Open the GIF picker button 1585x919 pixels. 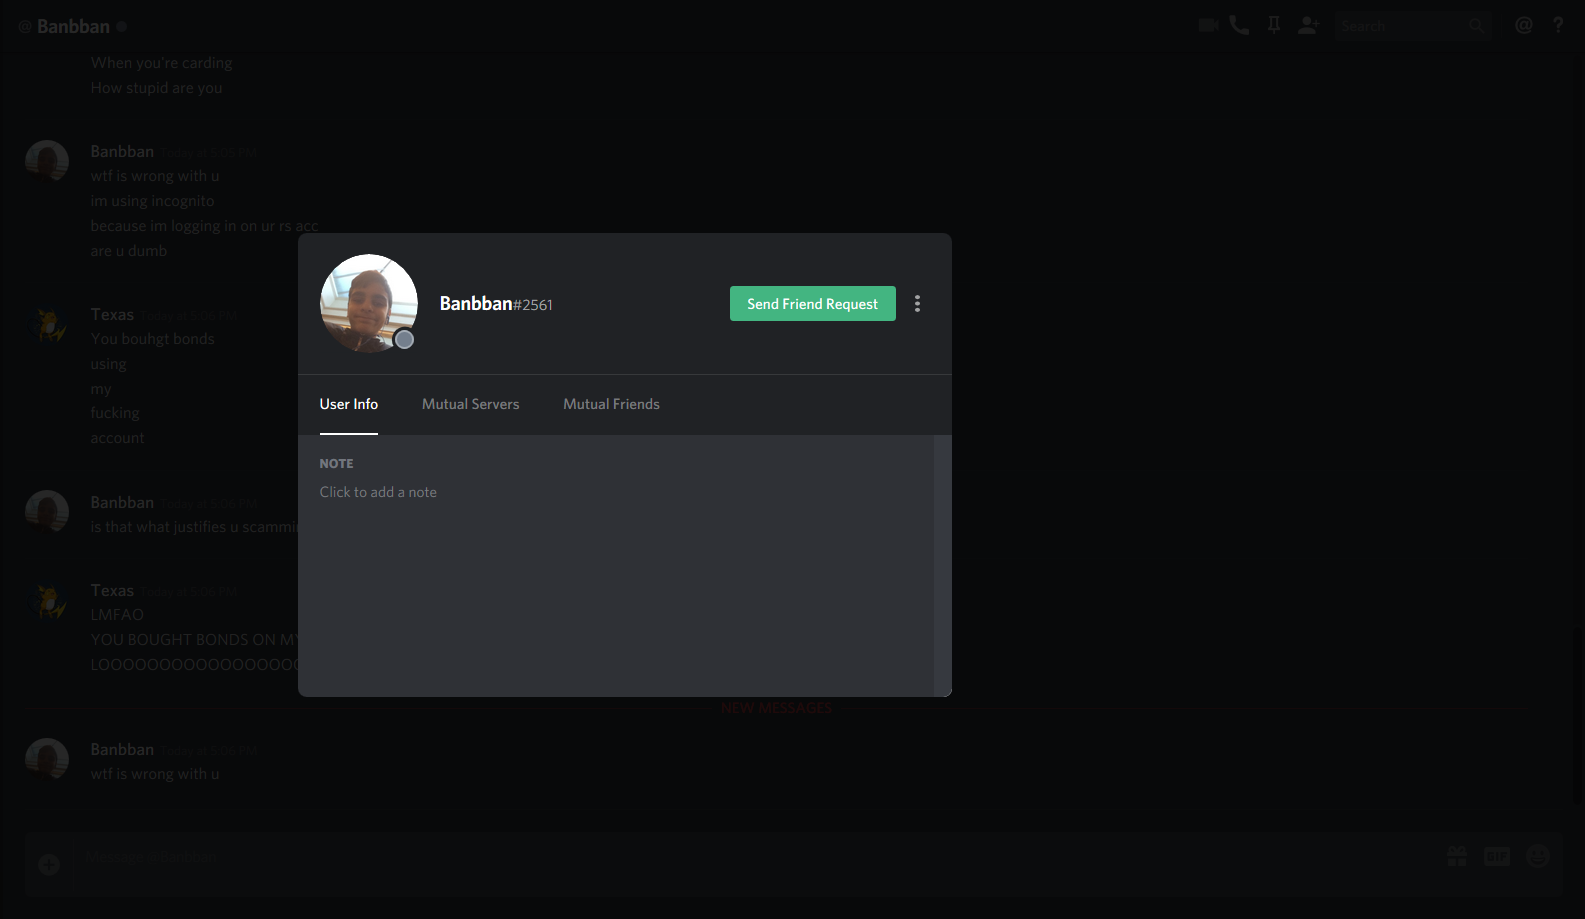point(1497,856)
